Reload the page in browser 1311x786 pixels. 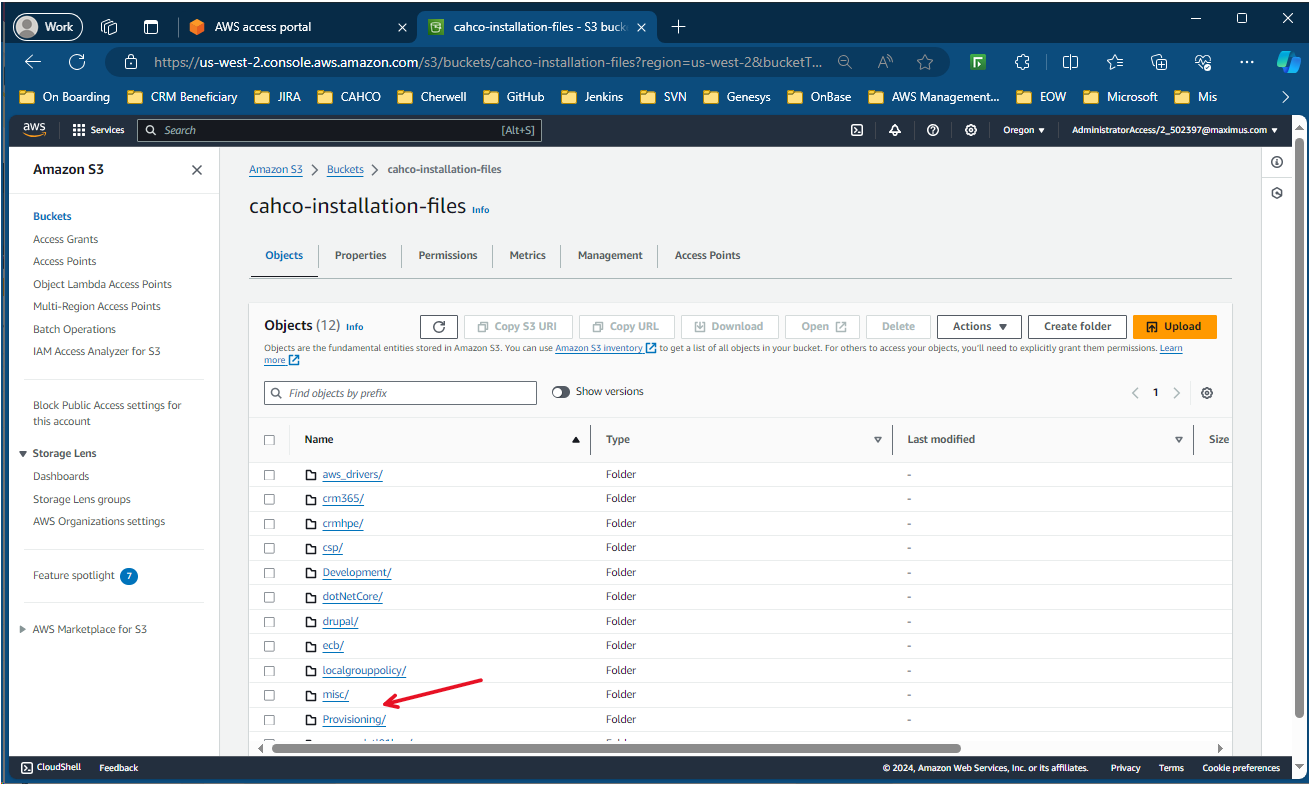tap(77, 62)
